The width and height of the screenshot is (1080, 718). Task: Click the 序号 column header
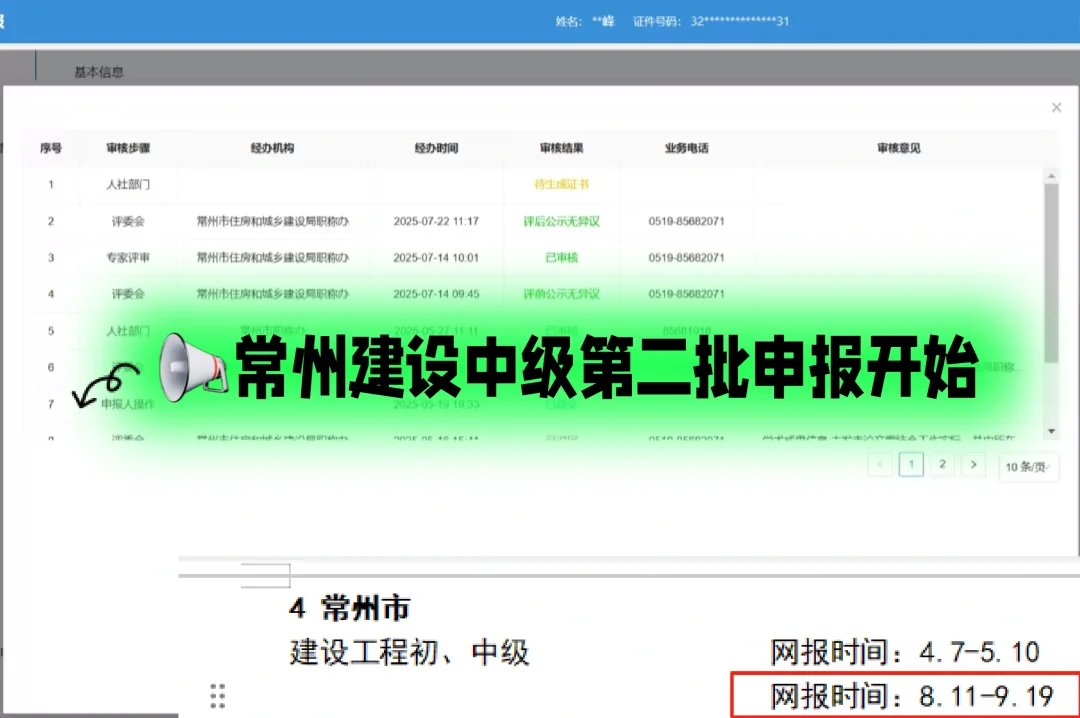point(51,148)
